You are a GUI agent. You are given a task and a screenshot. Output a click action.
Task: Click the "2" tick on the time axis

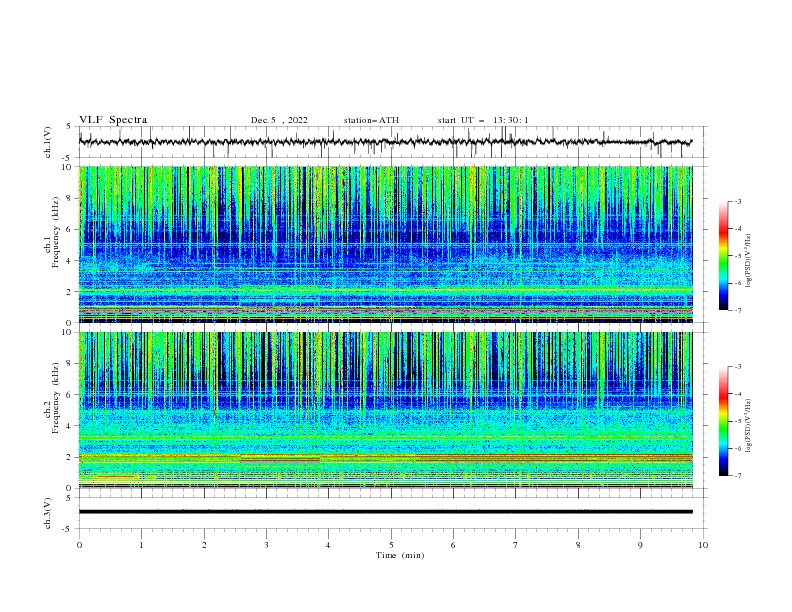point(204,545)
